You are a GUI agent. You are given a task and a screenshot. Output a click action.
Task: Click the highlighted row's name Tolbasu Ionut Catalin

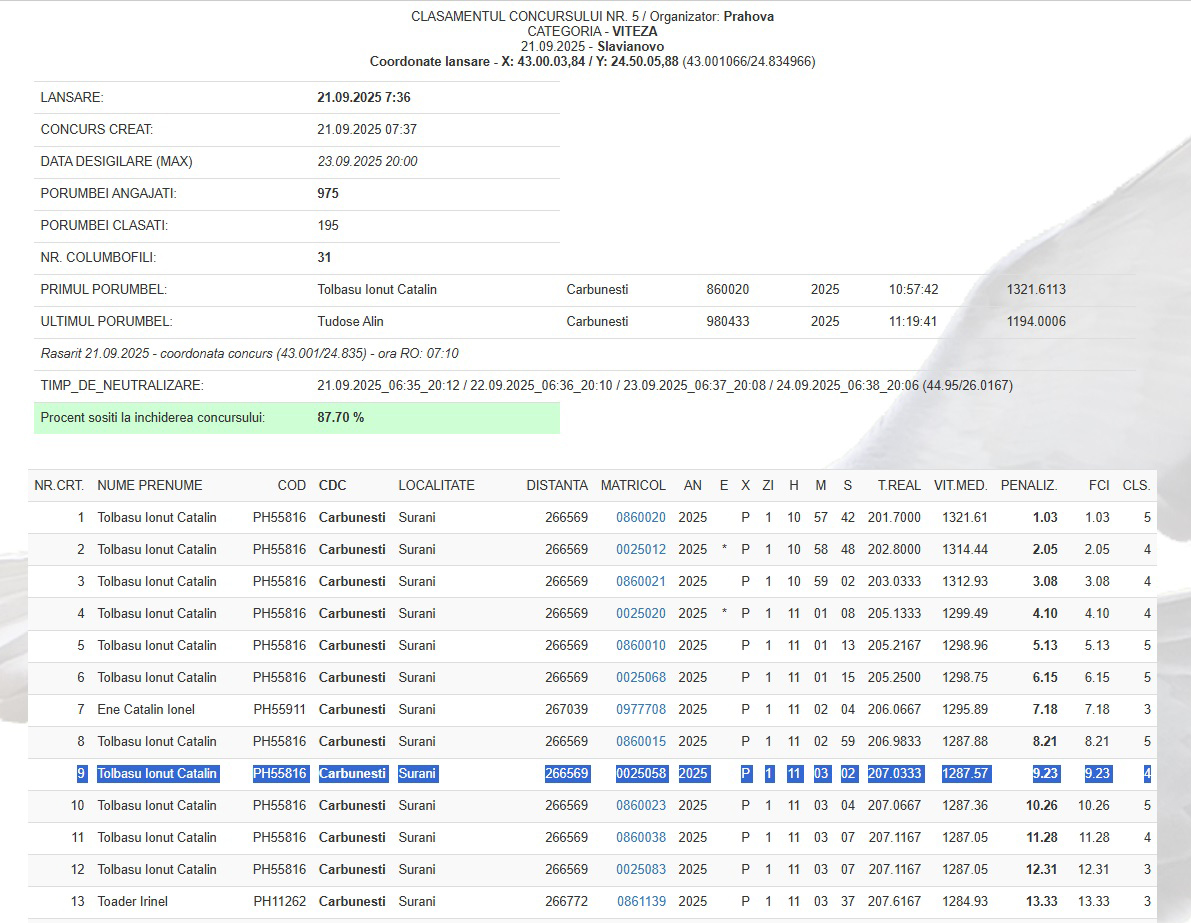click(x=157, y=774)
